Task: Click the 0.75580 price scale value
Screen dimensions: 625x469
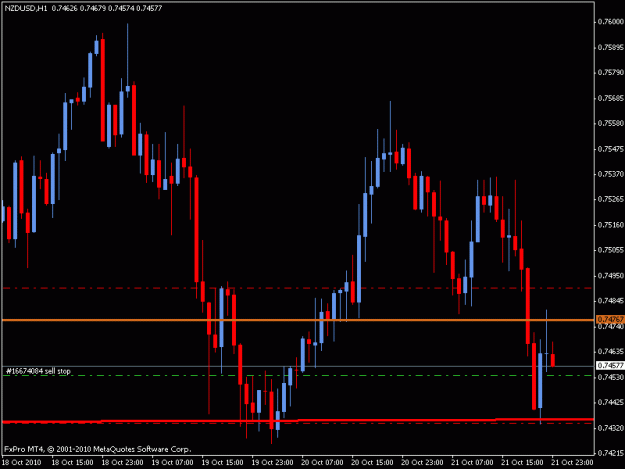Action: [610, 124]
